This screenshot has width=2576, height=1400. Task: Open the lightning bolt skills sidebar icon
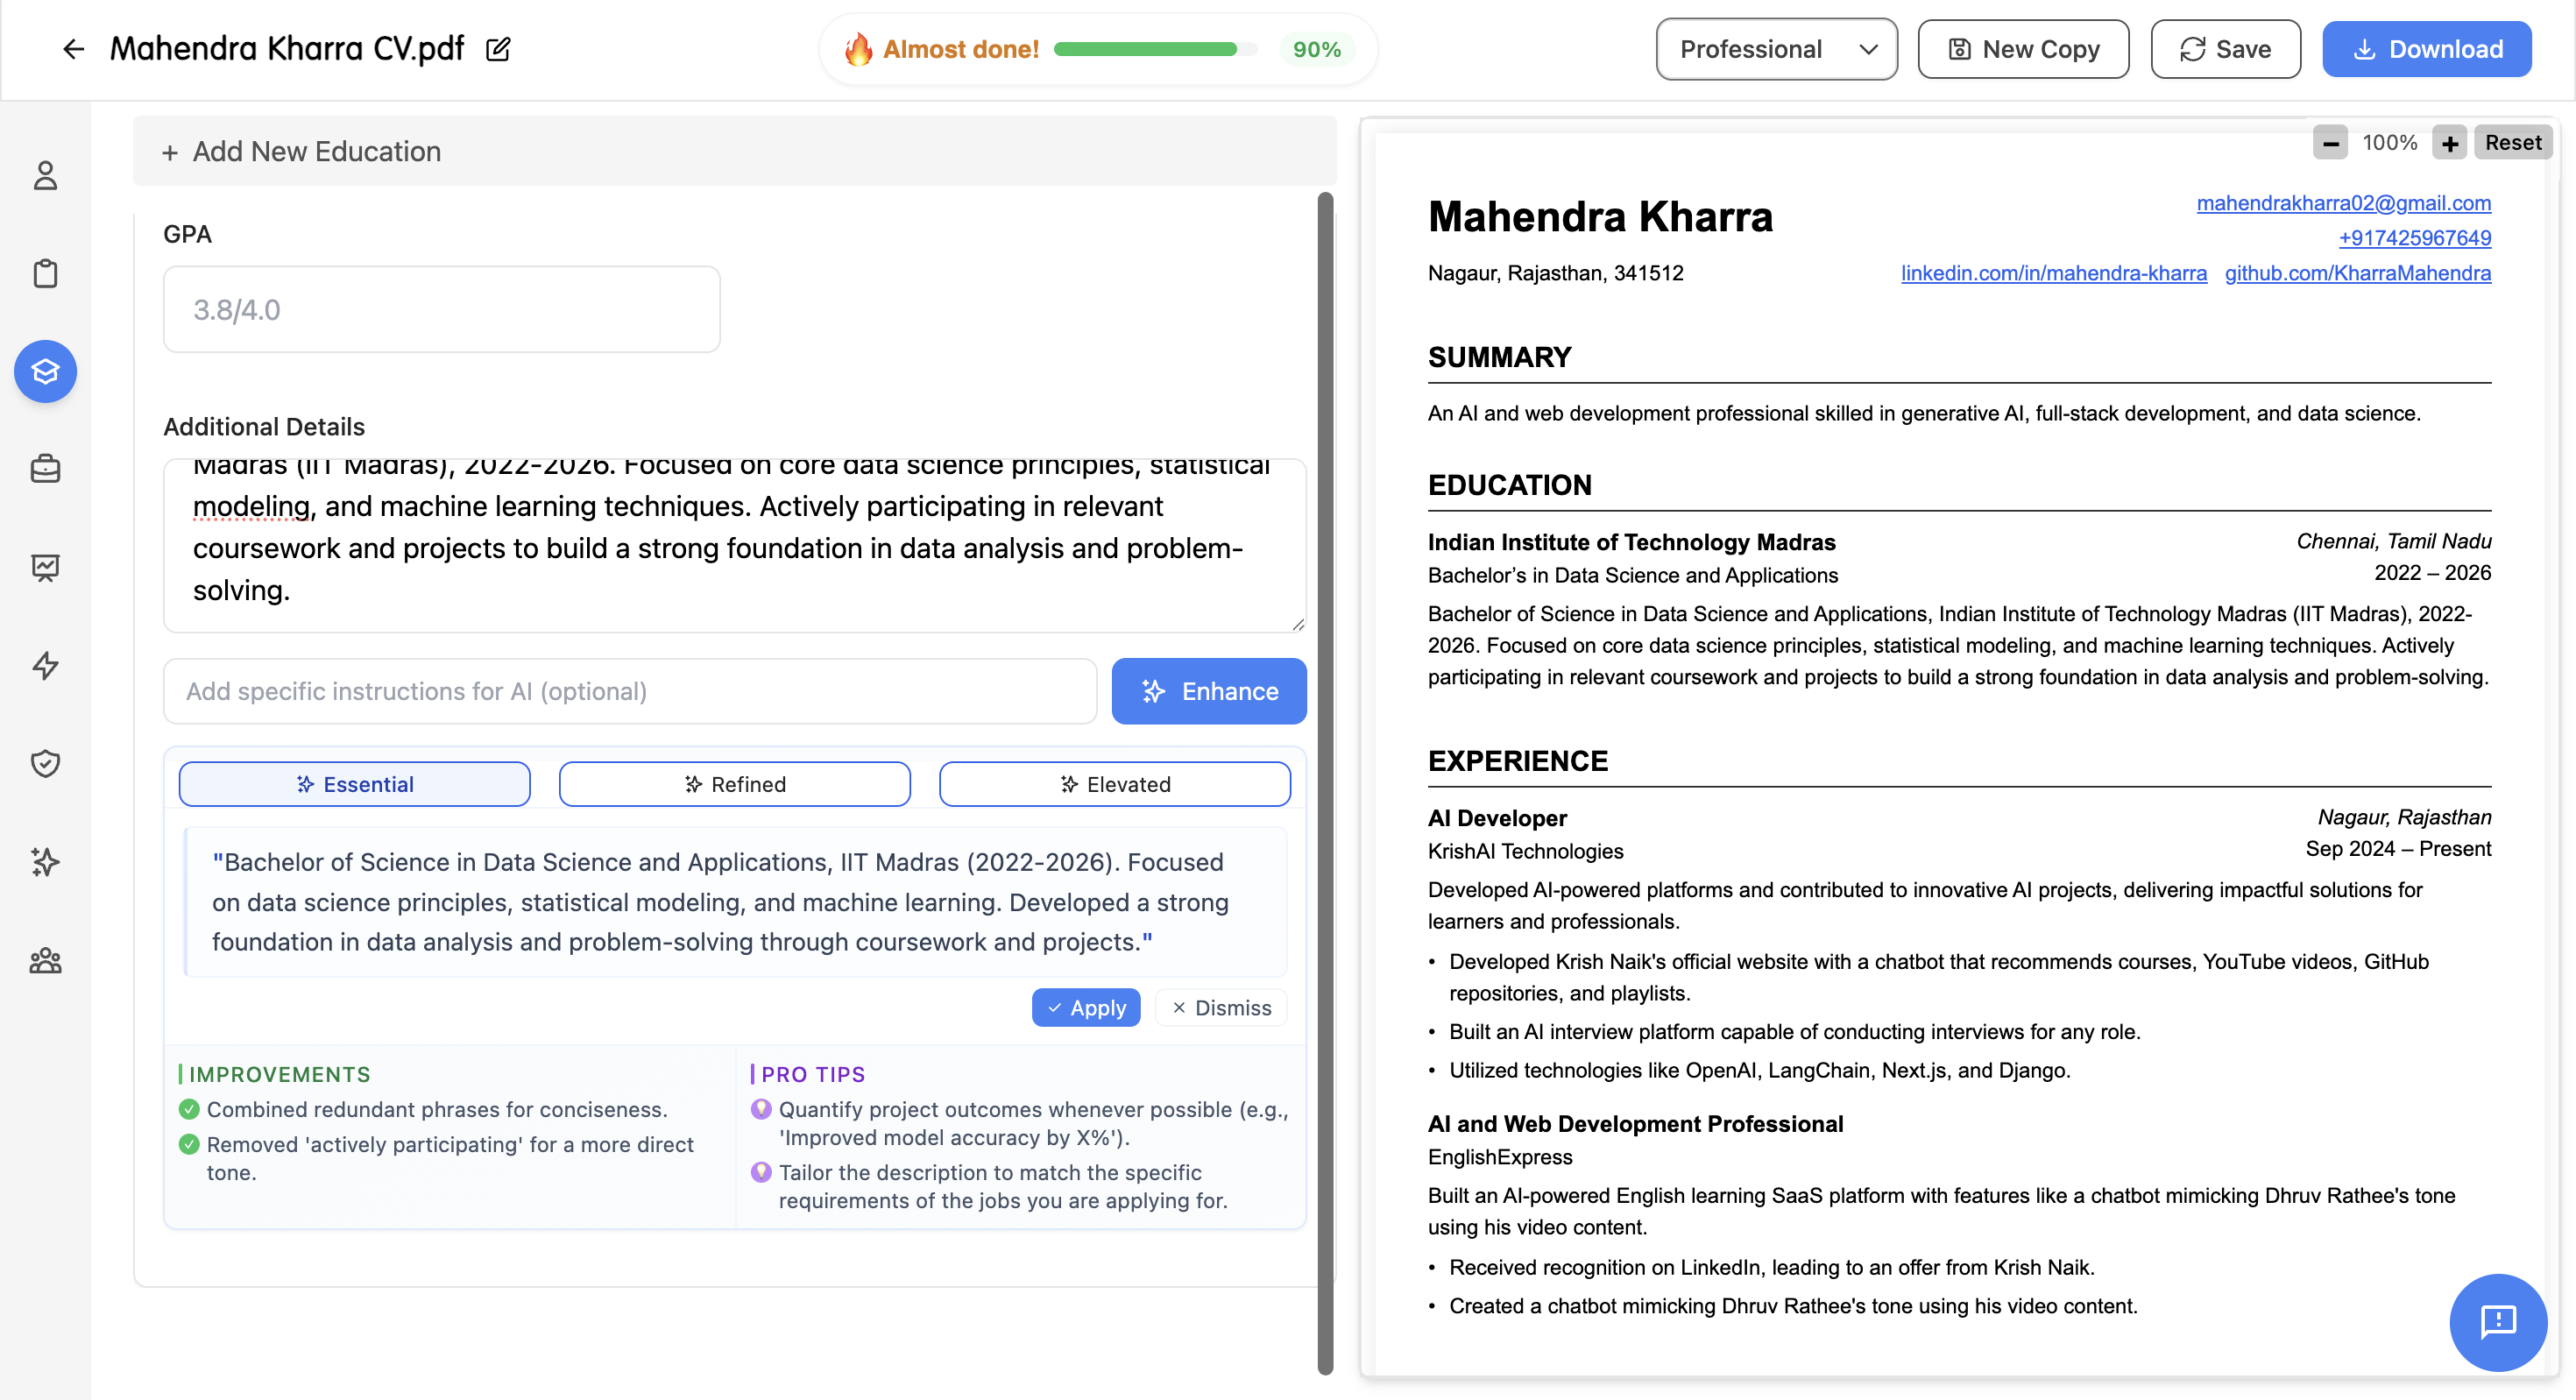click(x=45, y=665)
